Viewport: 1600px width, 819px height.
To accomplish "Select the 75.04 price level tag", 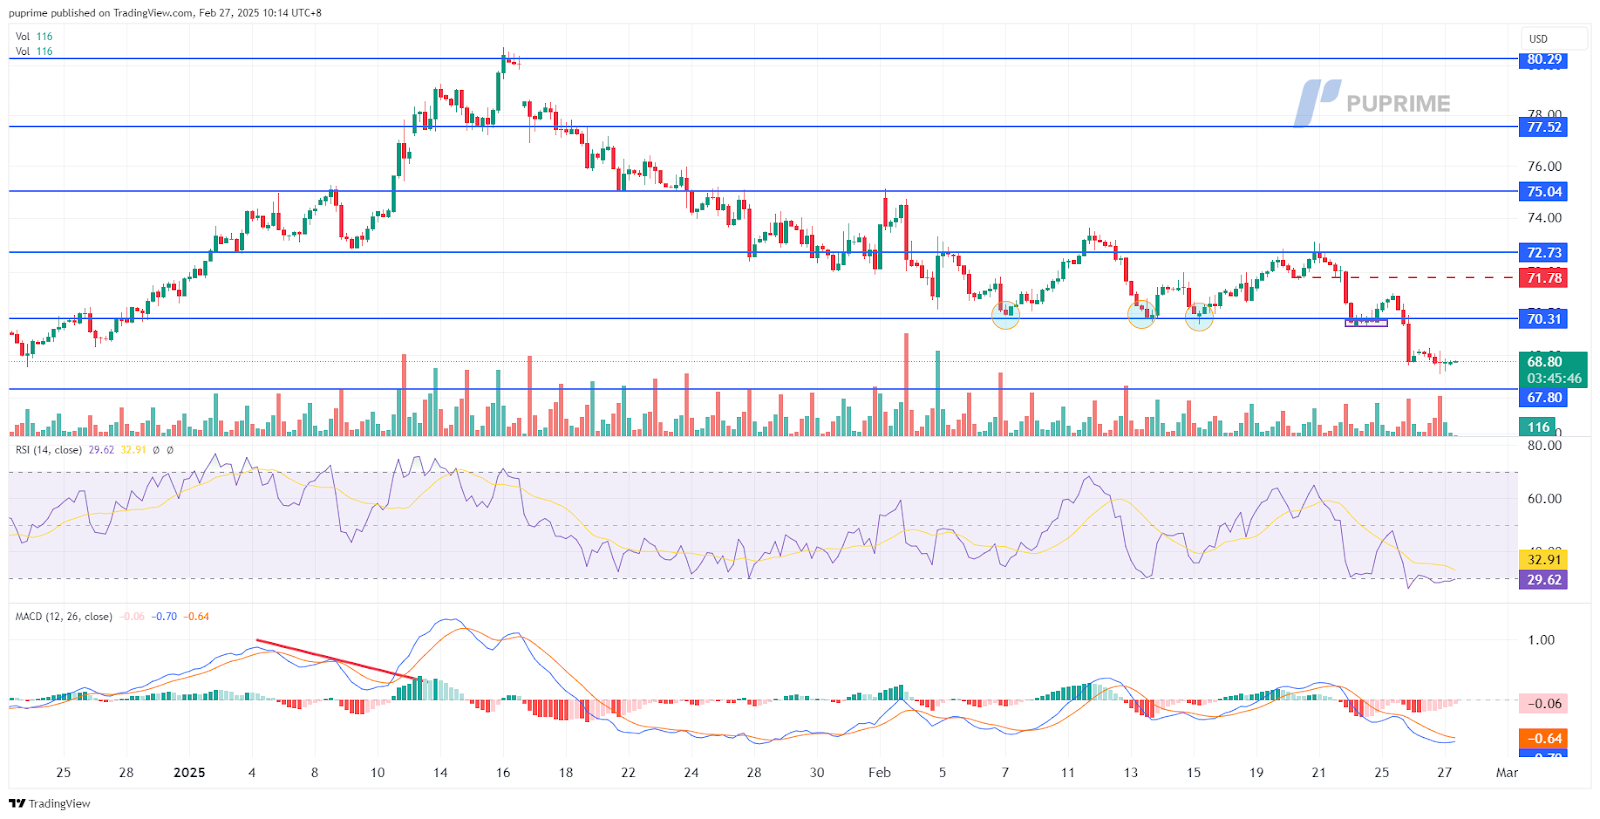I will [x=1544, y=191].
